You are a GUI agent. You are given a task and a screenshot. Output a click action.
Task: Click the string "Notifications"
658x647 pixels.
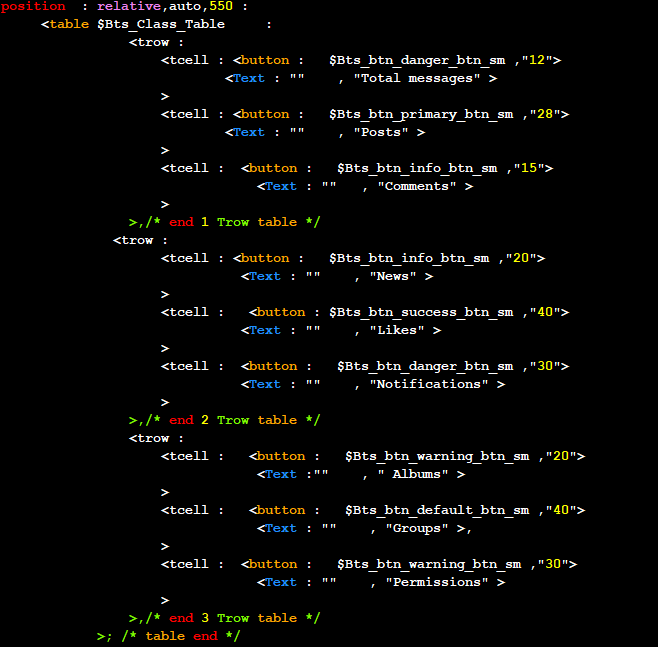[429, 385]
